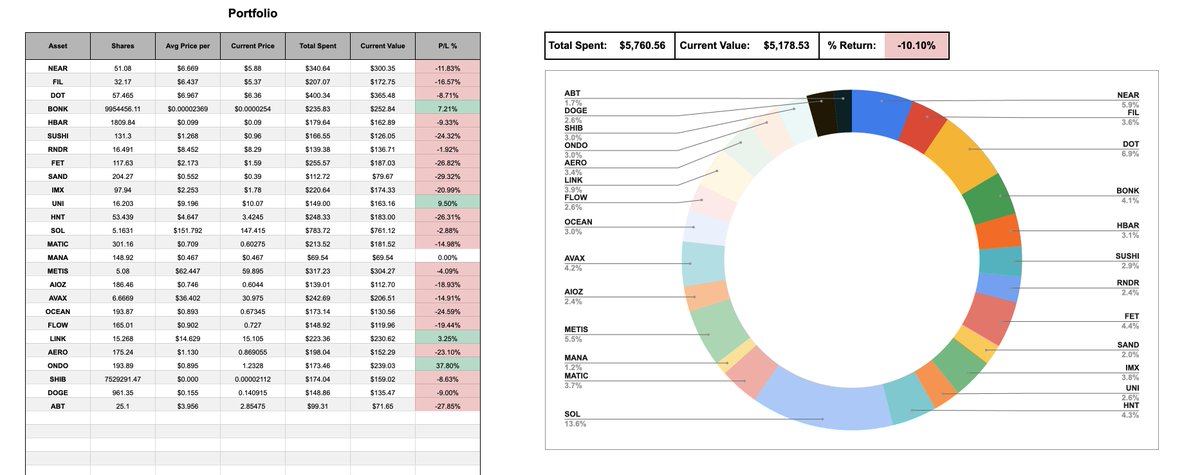Select FET P/L cell -26.82%
The width and height of the screenshot is (1200, 475).
pyautogui.click(x=447, y=161)
